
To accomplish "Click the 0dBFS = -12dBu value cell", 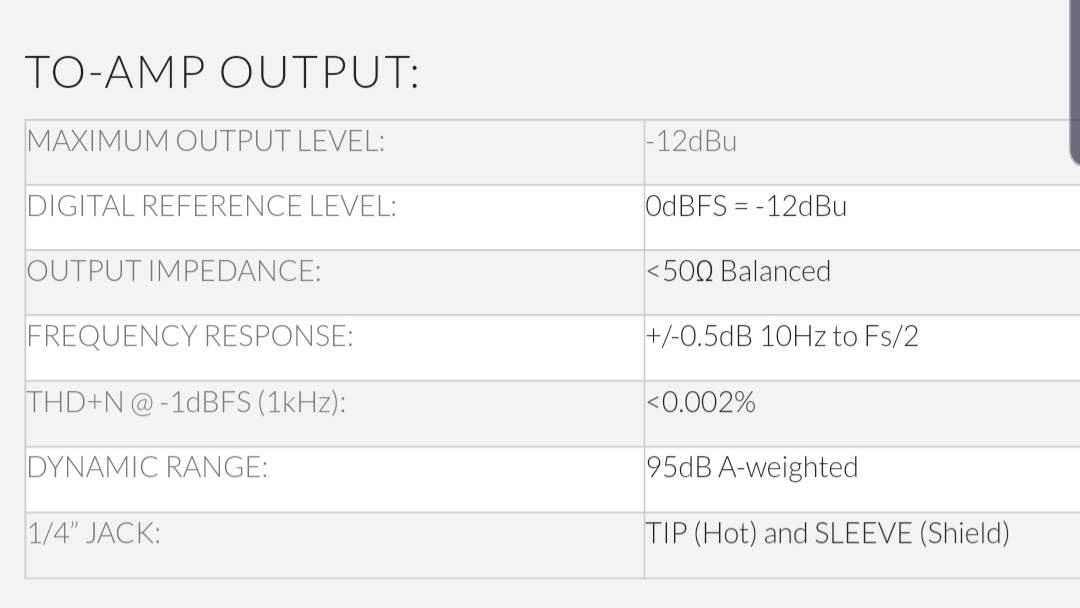I will (x=746, y=206).
